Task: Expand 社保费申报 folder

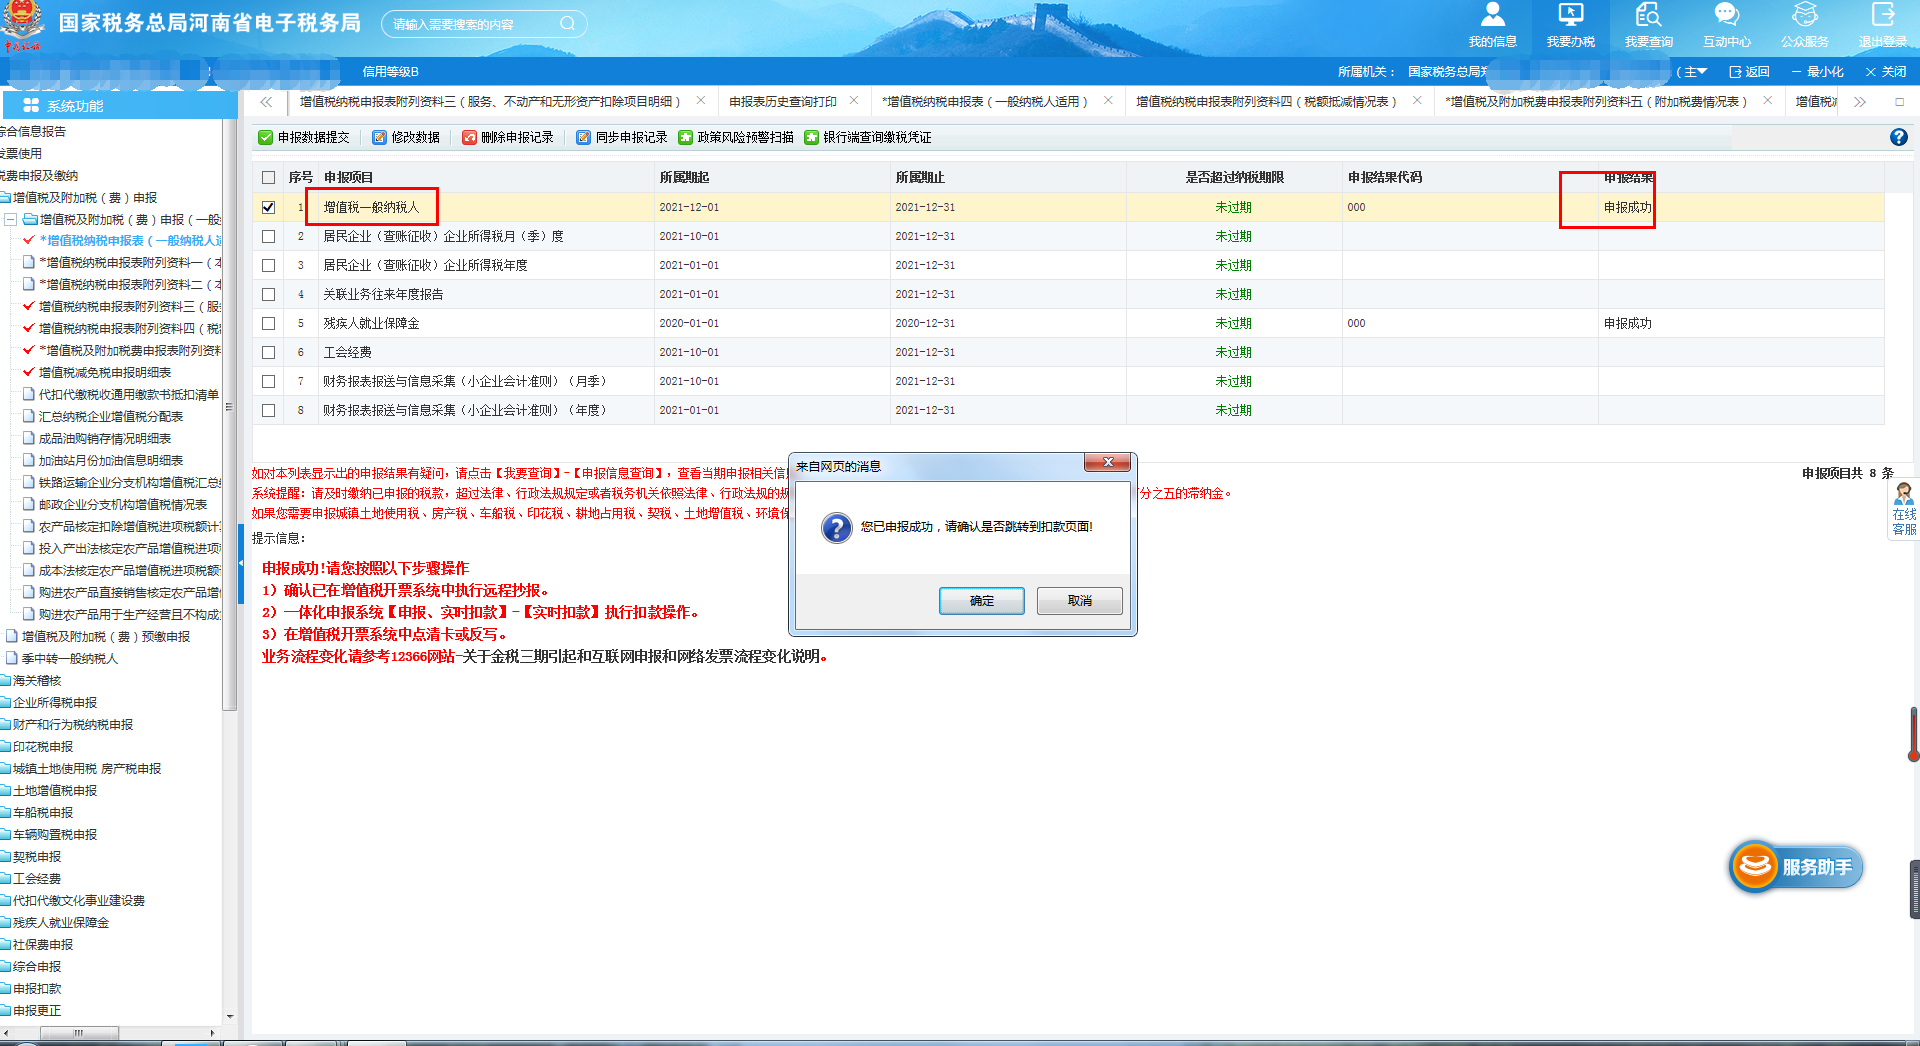Action: click(42, 944)
